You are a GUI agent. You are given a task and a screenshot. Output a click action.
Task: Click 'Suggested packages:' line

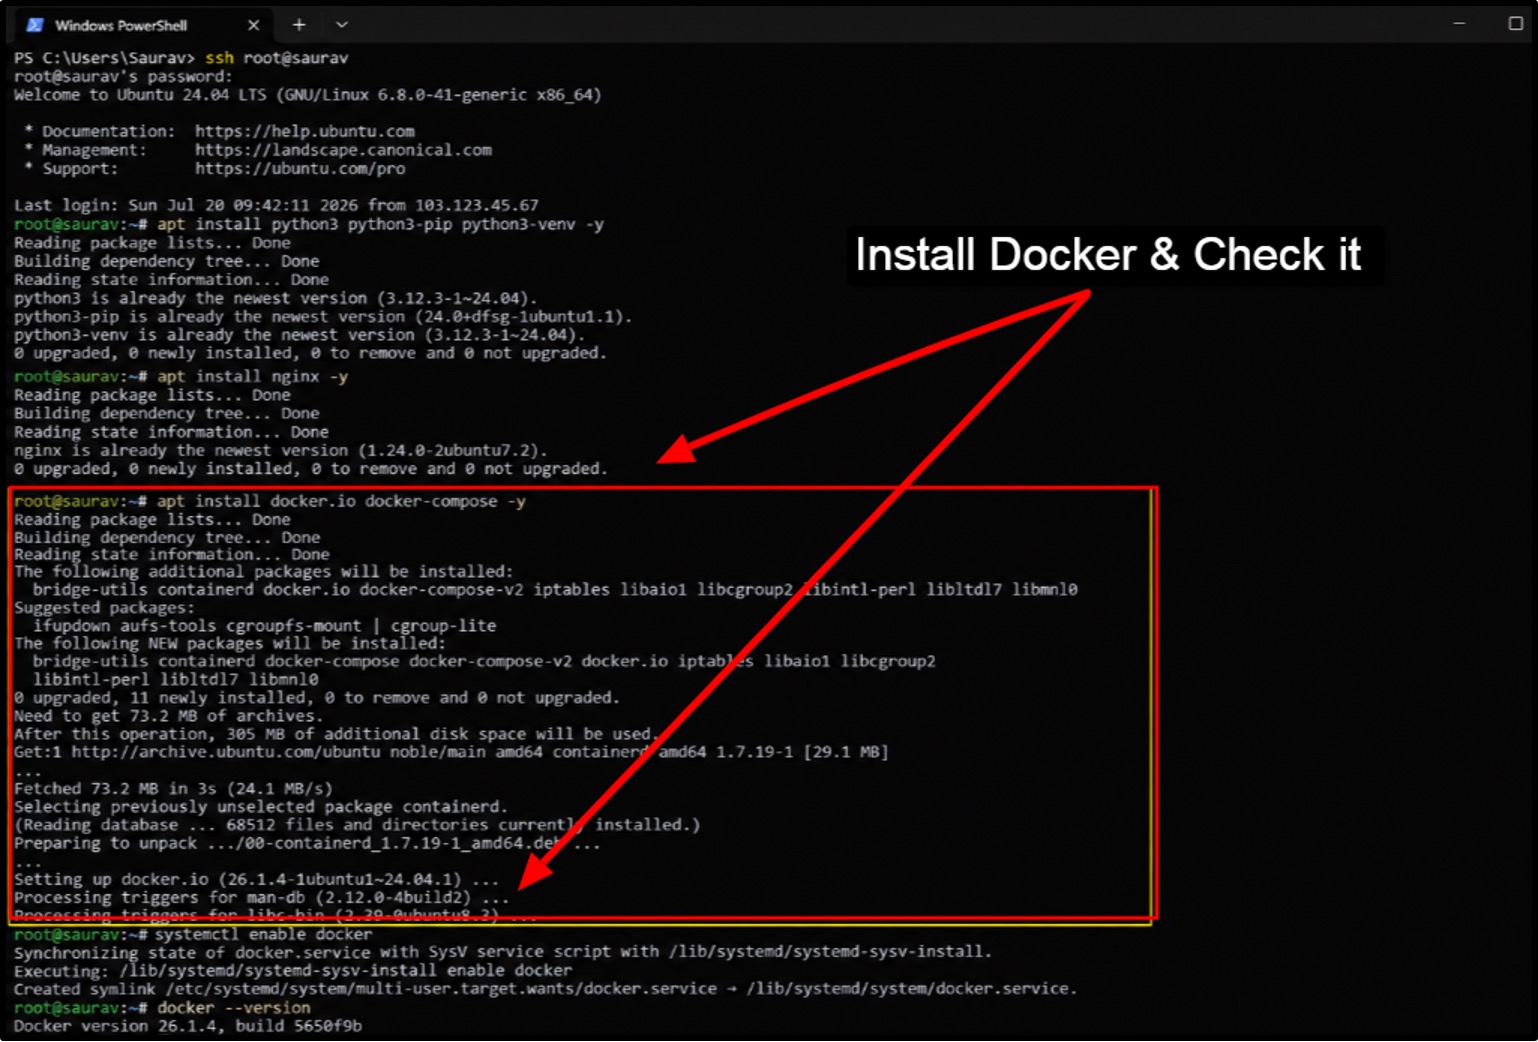coord(105,607)
